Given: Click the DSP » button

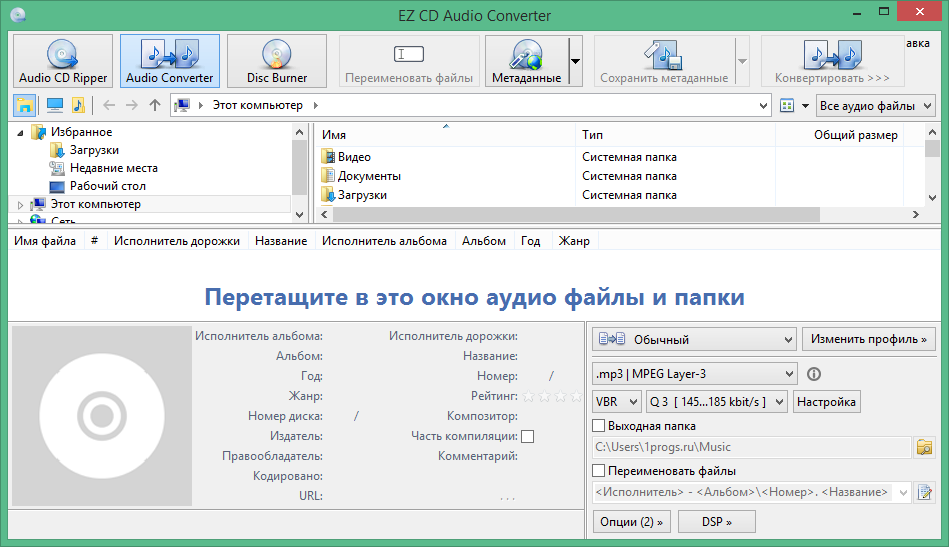Looking at the screenshot, I should 717,522.
